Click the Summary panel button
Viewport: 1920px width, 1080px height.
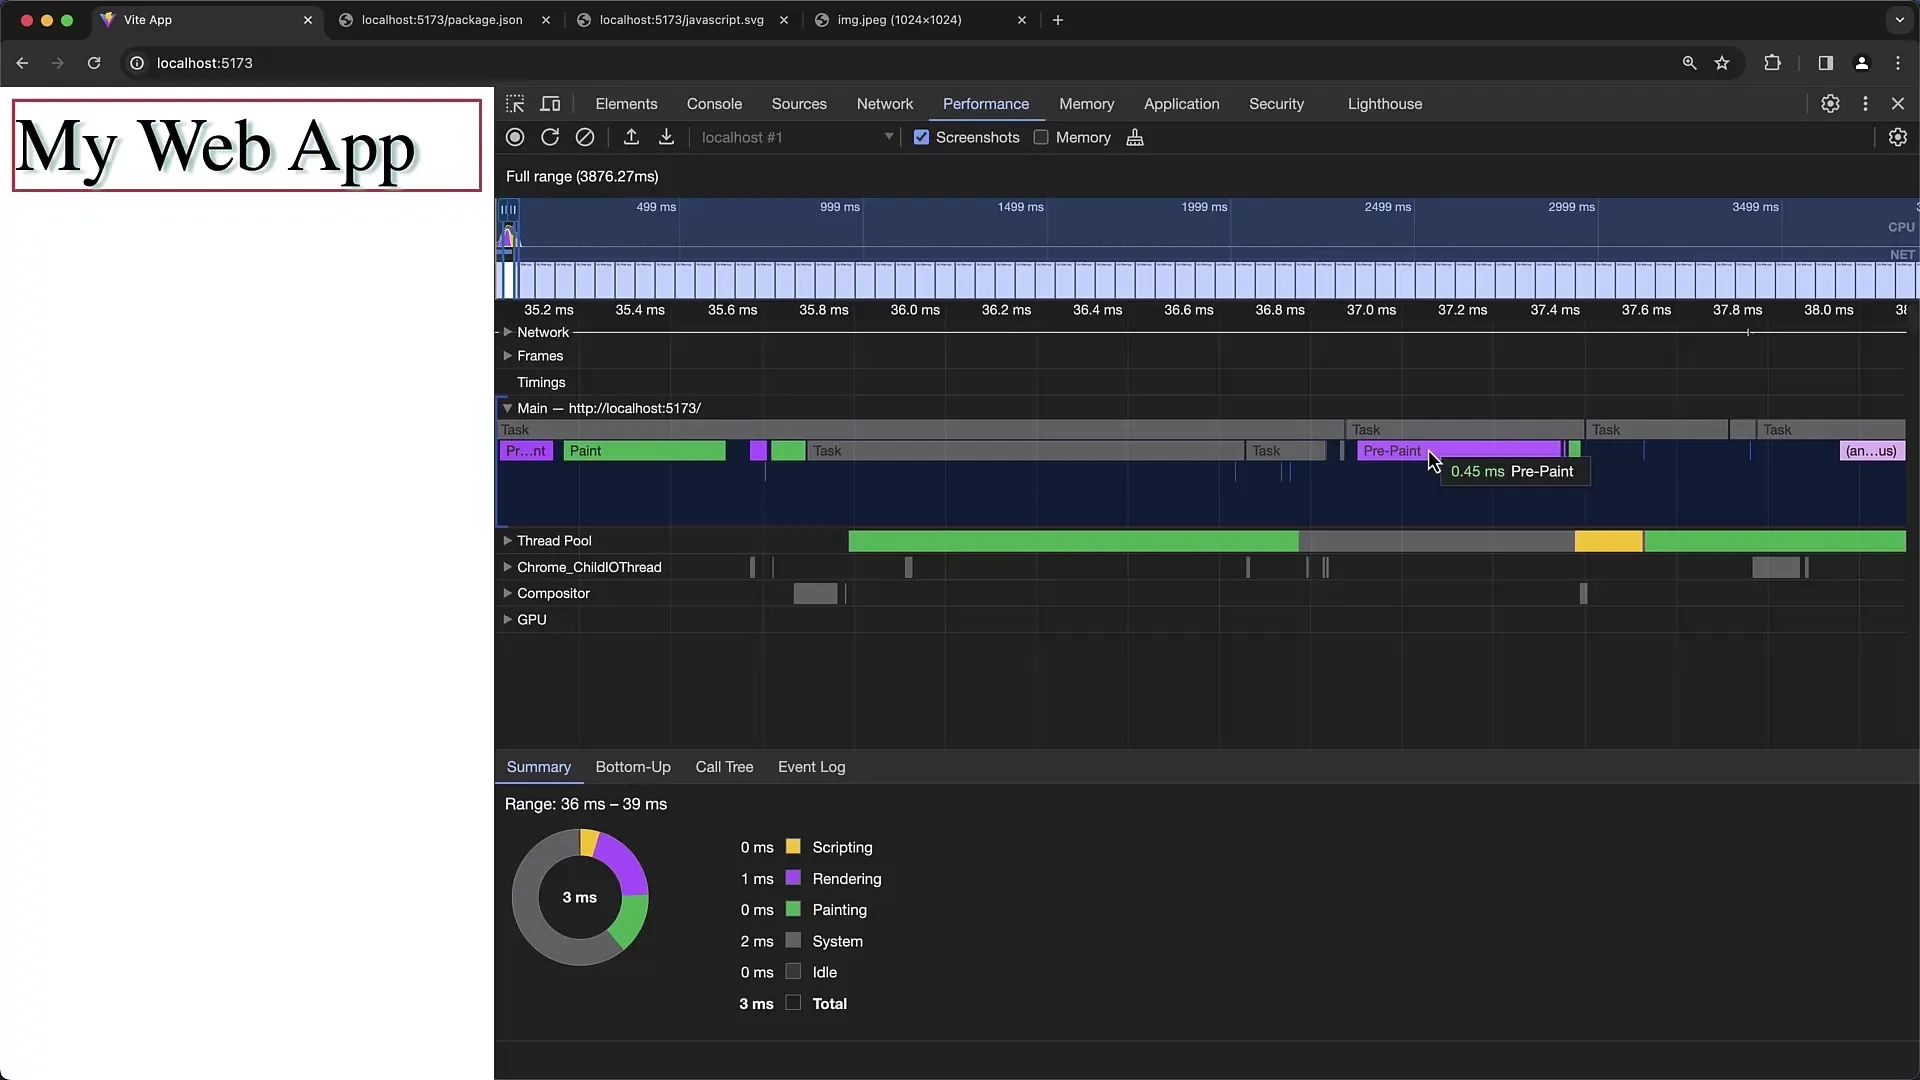(538, 766)
